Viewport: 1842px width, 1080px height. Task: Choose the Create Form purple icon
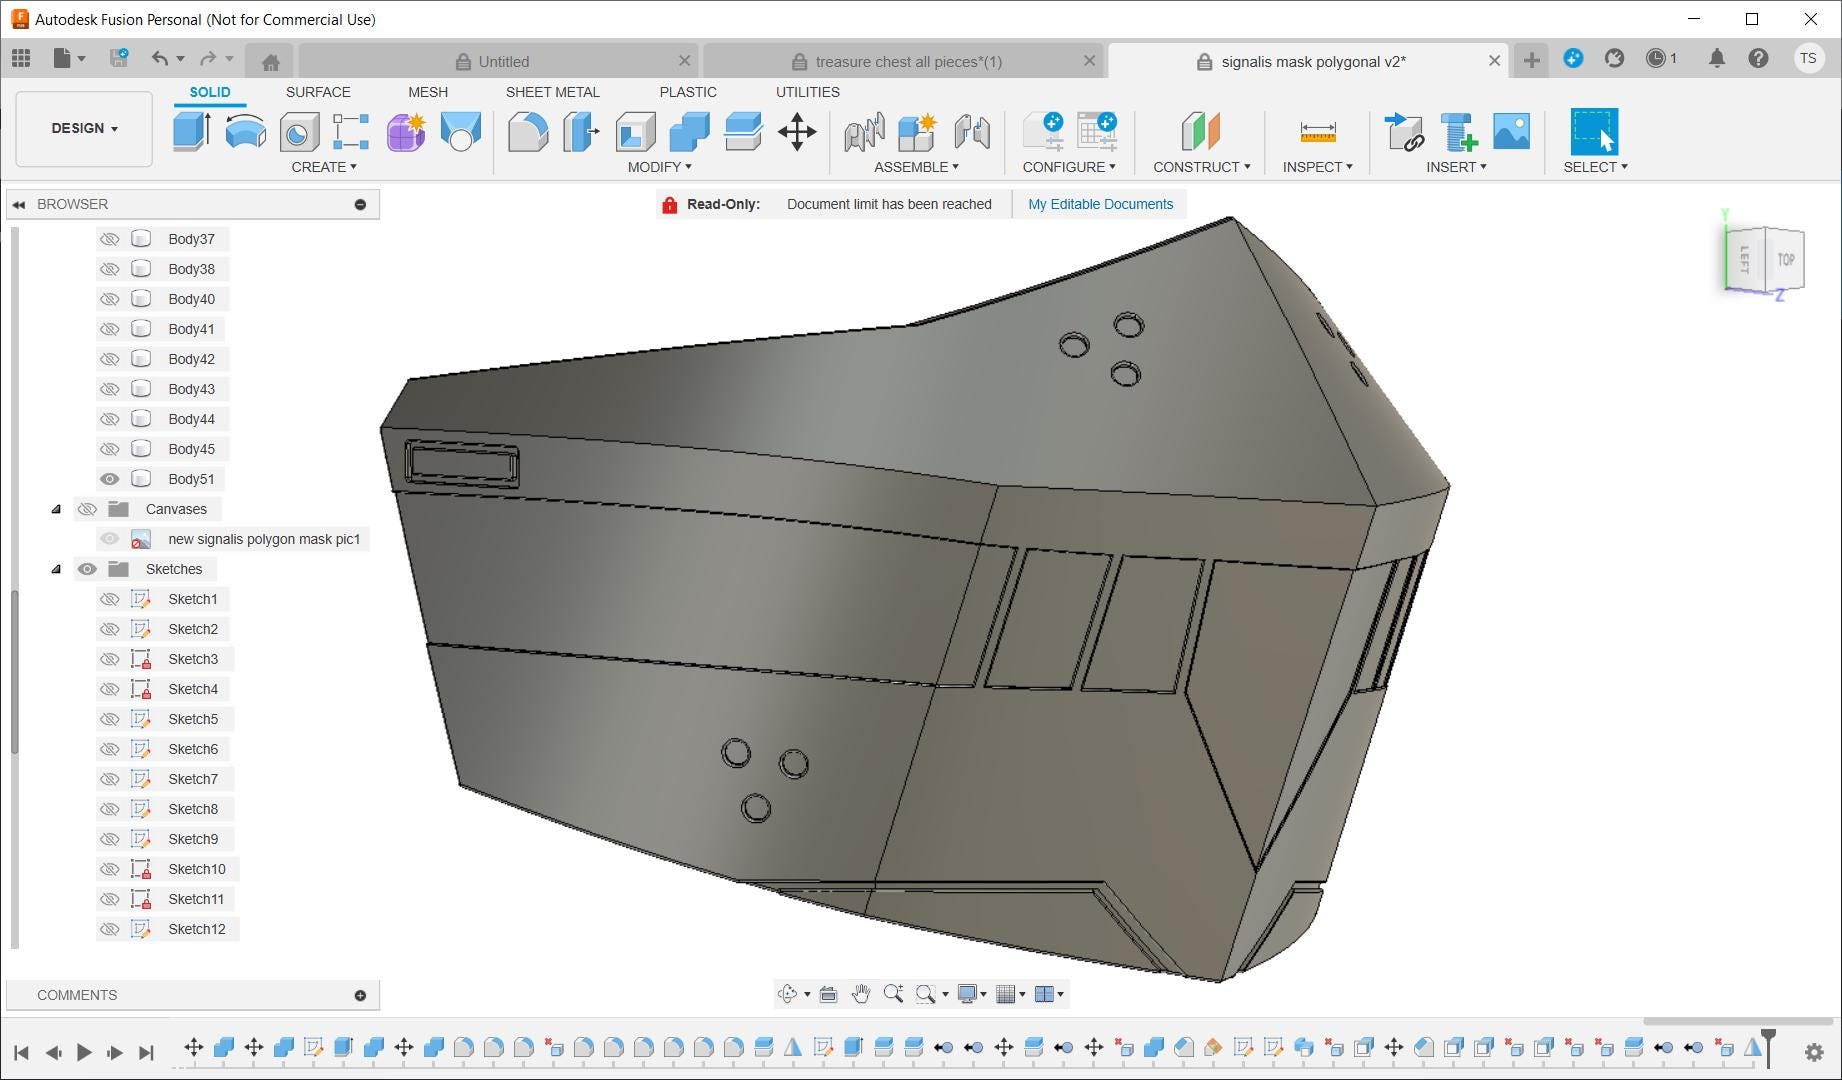click(406, 131)
